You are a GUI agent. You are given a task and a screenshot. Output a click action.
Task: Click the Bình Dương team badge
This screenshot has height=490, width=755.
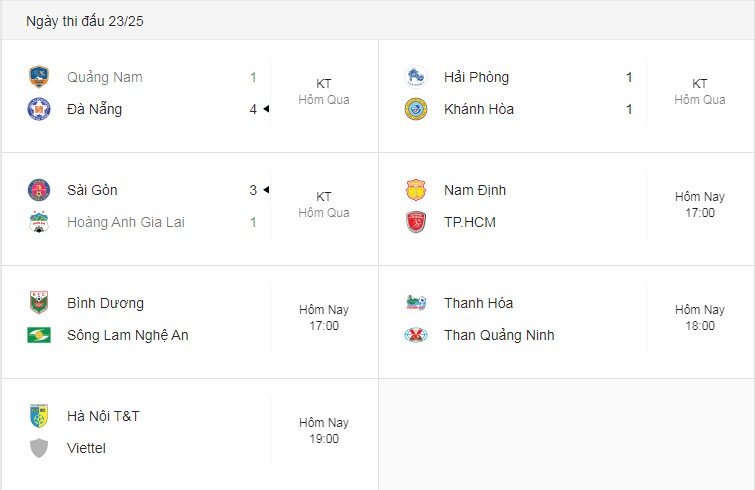39,303
